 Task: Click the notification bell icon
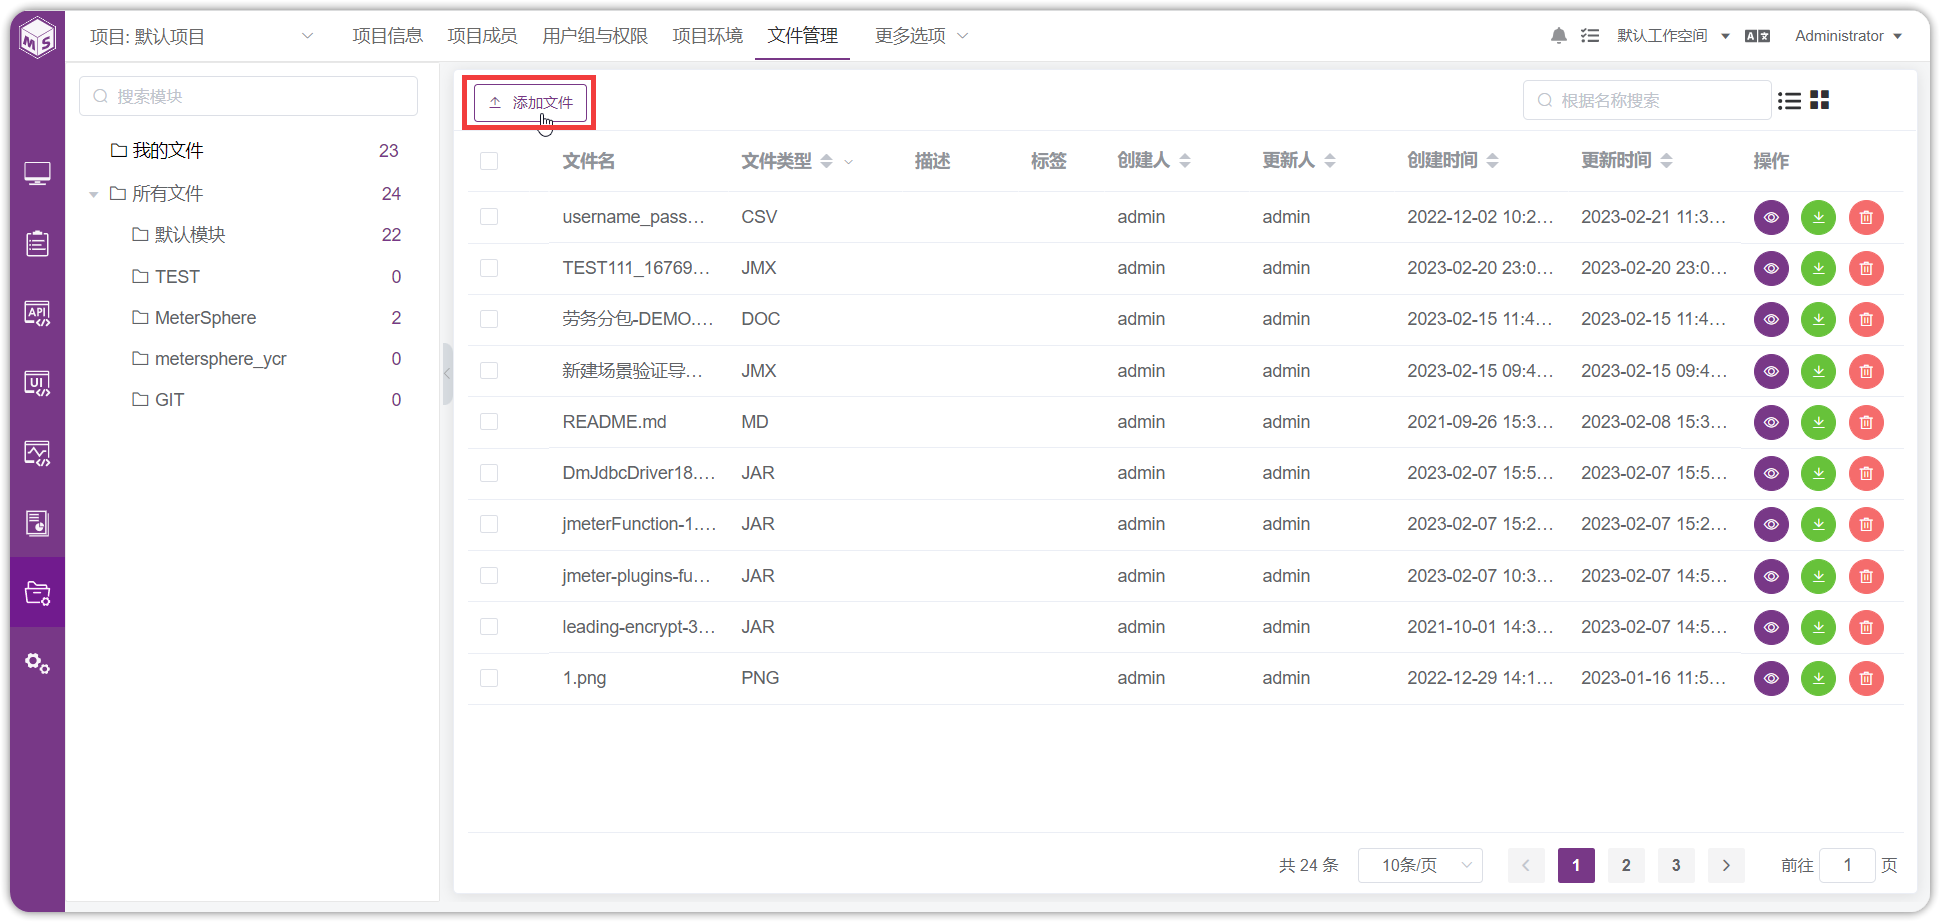point(1558,36)
